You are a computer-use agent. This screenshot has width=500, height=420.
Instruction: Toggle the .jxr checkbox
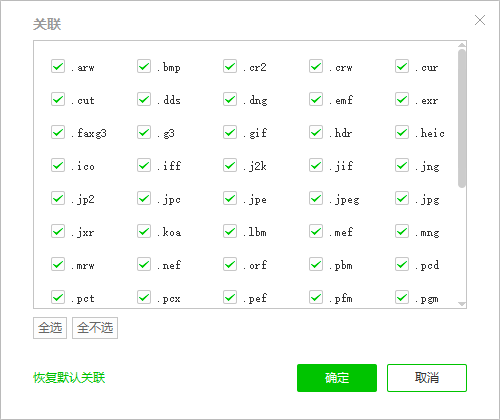58,231
